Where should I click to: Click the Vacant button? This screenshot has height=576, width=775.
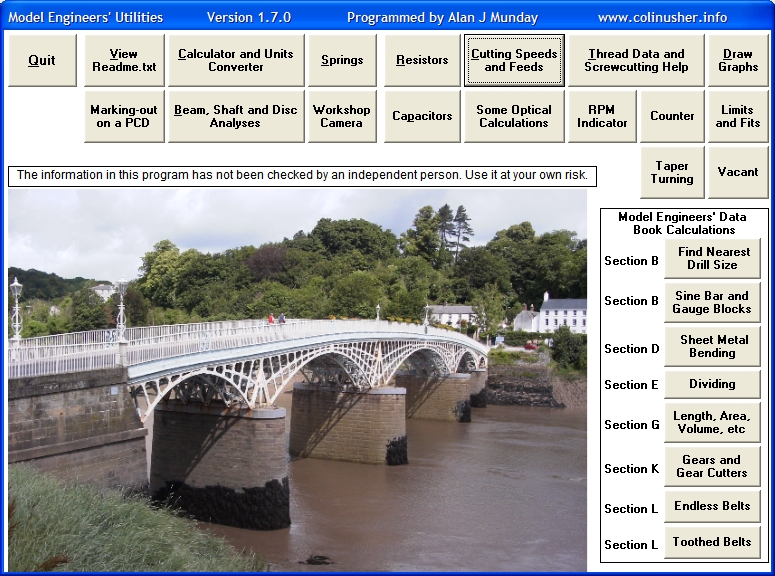(738, 172)
